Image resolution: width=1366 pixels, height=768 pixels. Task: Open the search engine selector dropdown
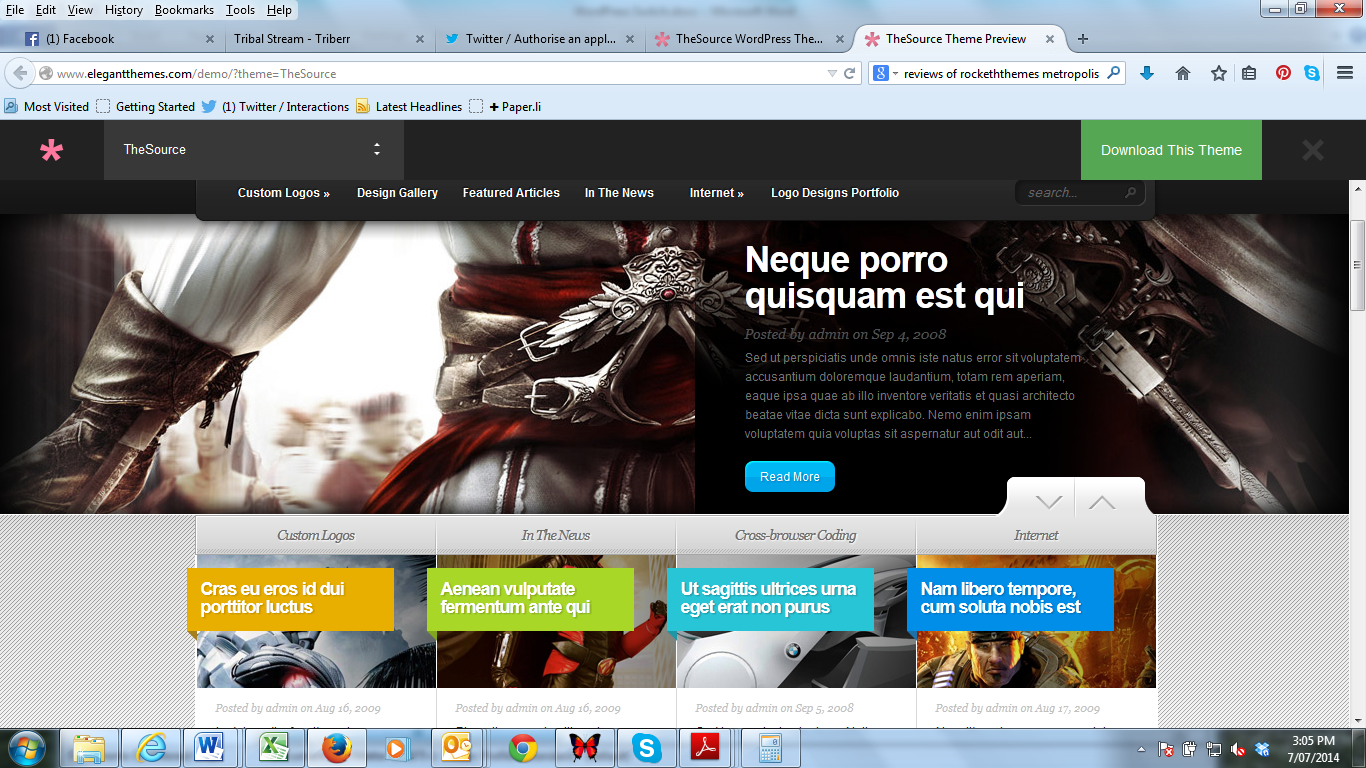(x=885, y=73)
